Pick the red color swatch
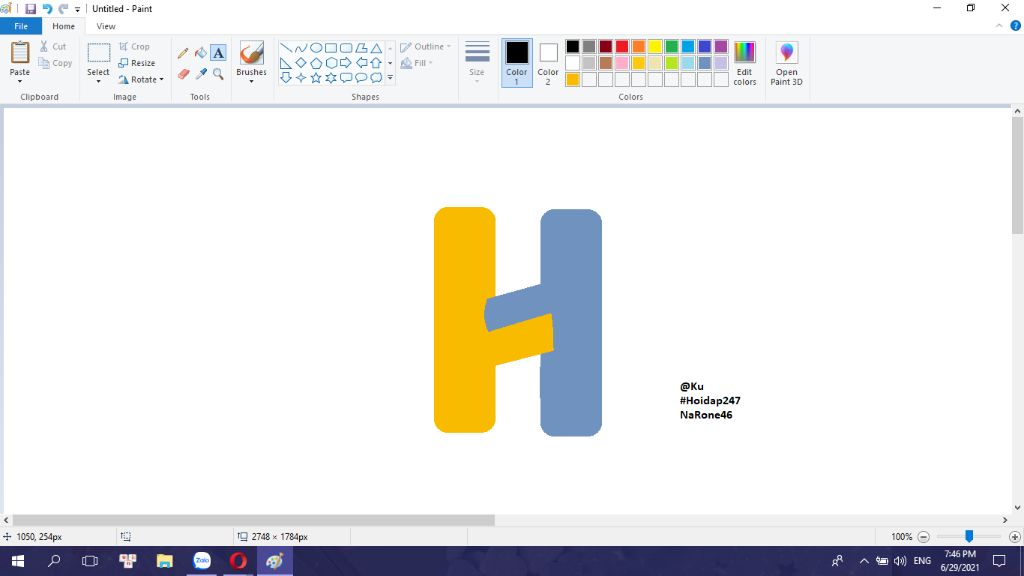Image resolution: width=1024 pixels, height=576 pixels. point(622,46)
